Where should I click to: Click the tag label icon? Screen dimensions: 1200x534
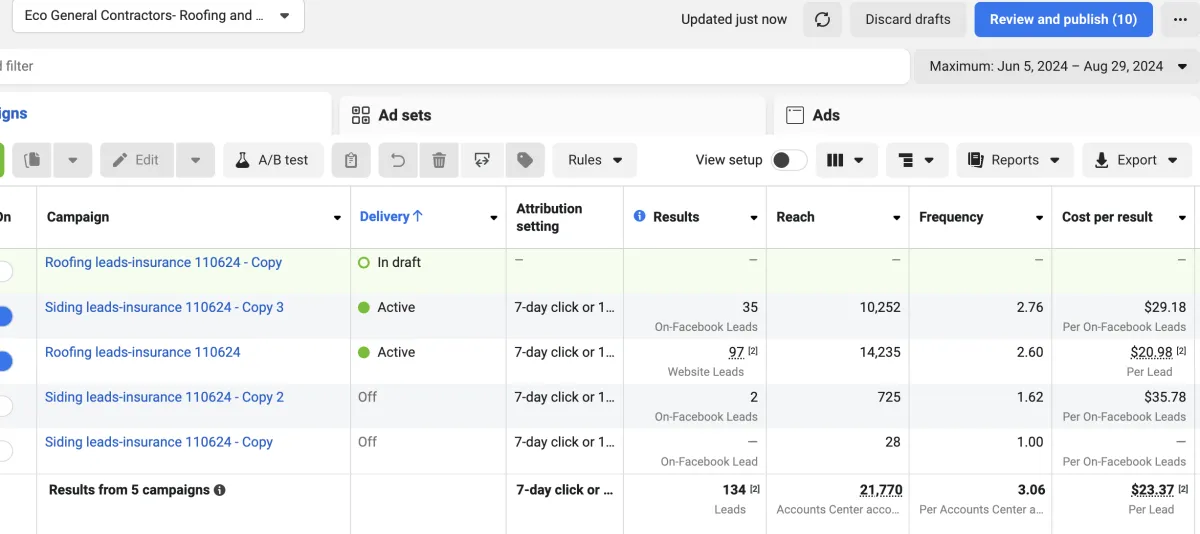525,160
